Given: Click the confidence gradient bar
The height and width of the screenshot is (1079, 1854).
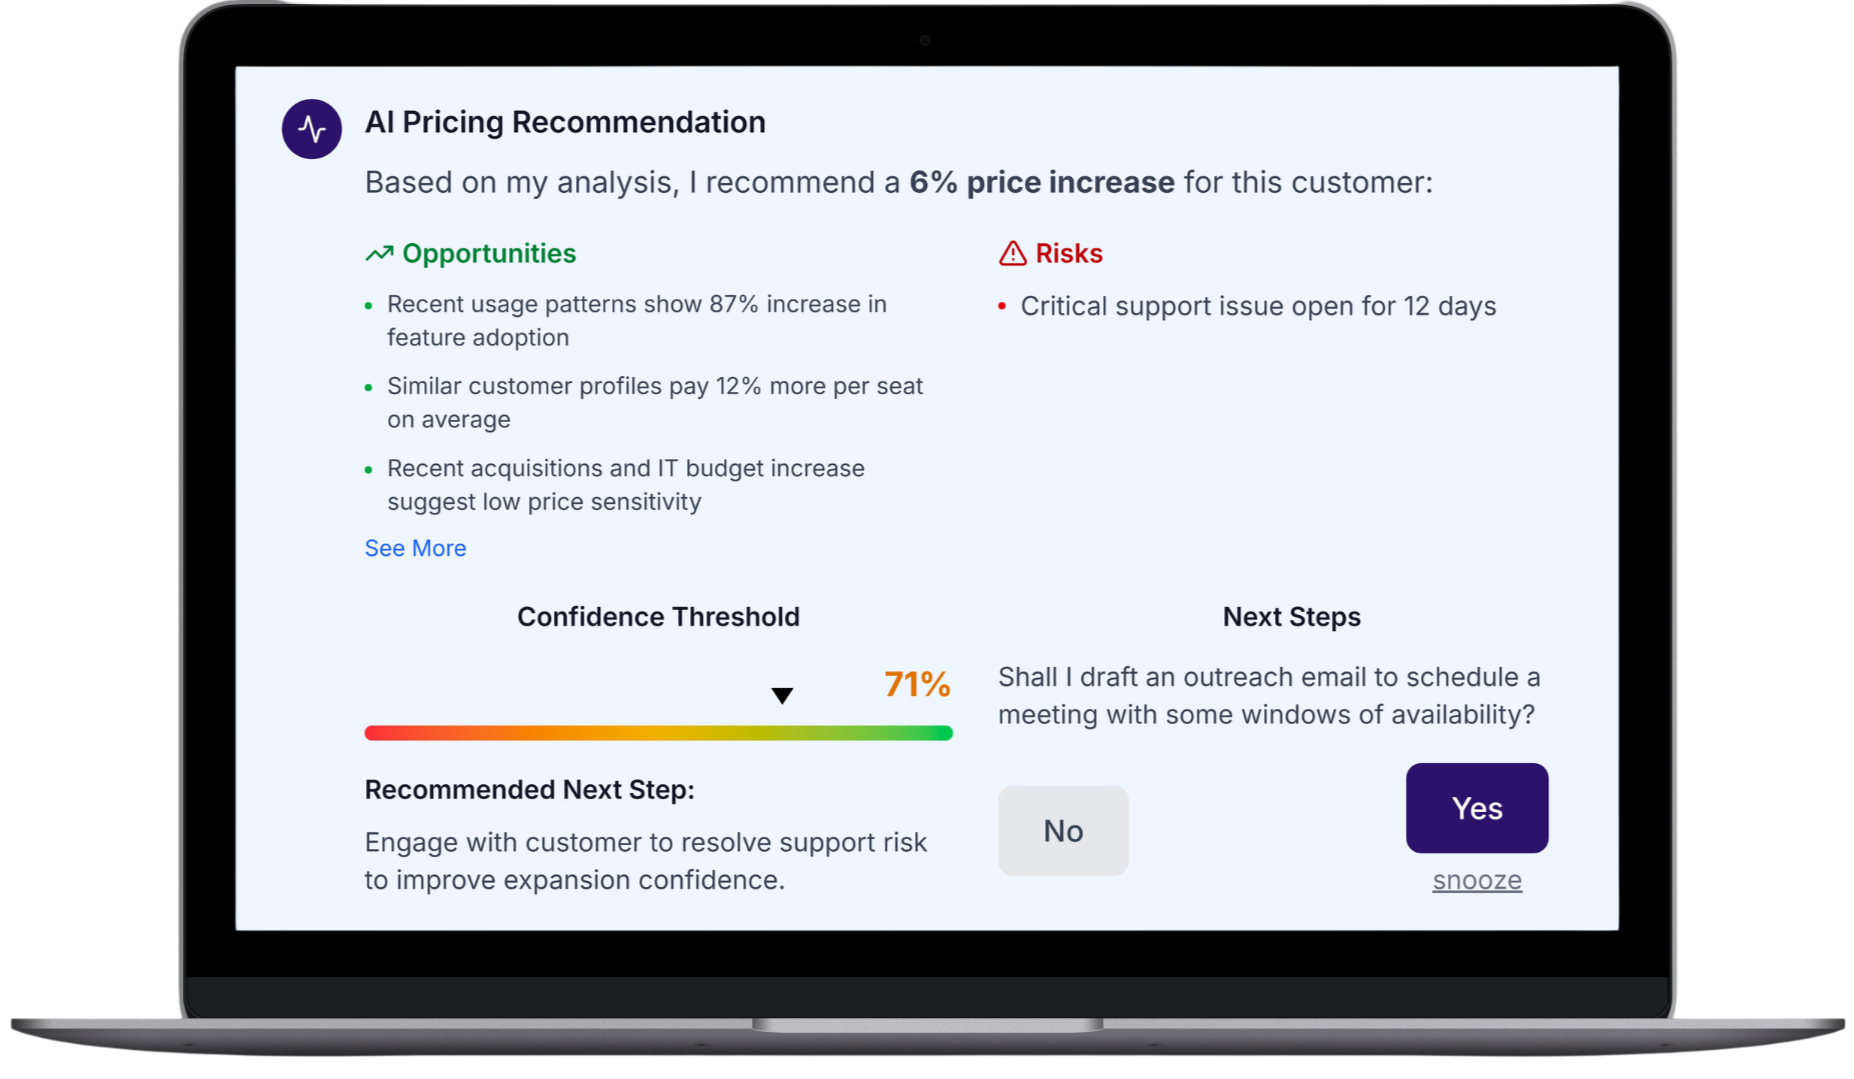Looking at the screenshot, I should click(x=658, y=733).
